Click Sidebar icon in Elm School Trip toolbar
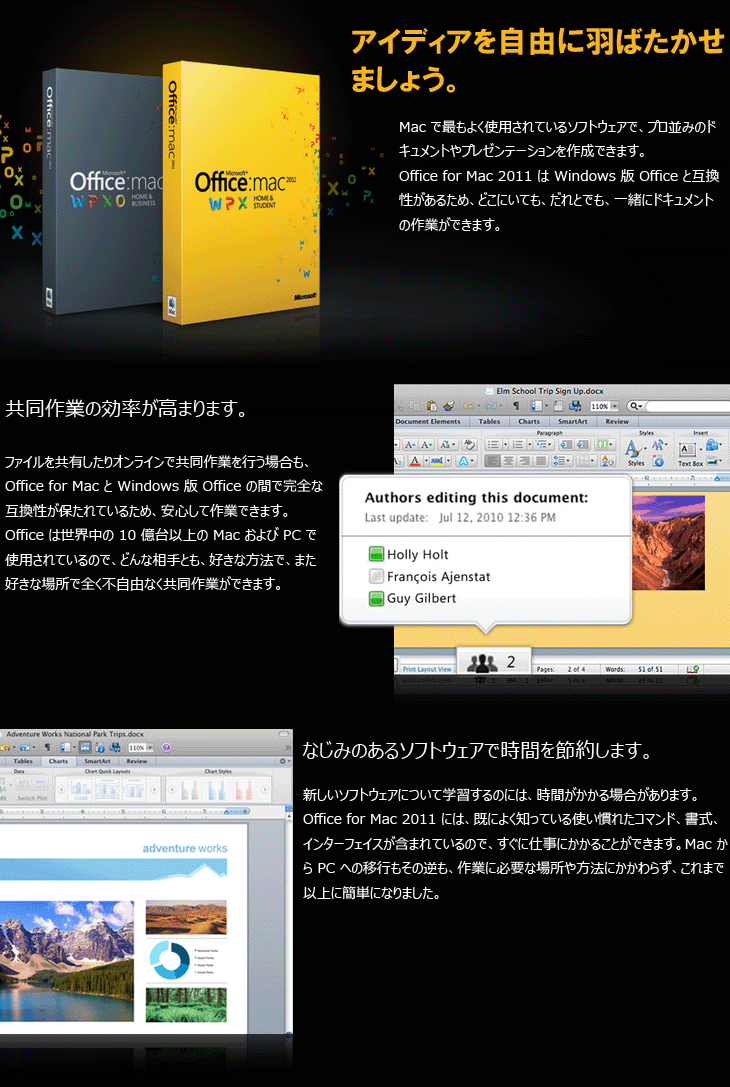 [537, 406]
